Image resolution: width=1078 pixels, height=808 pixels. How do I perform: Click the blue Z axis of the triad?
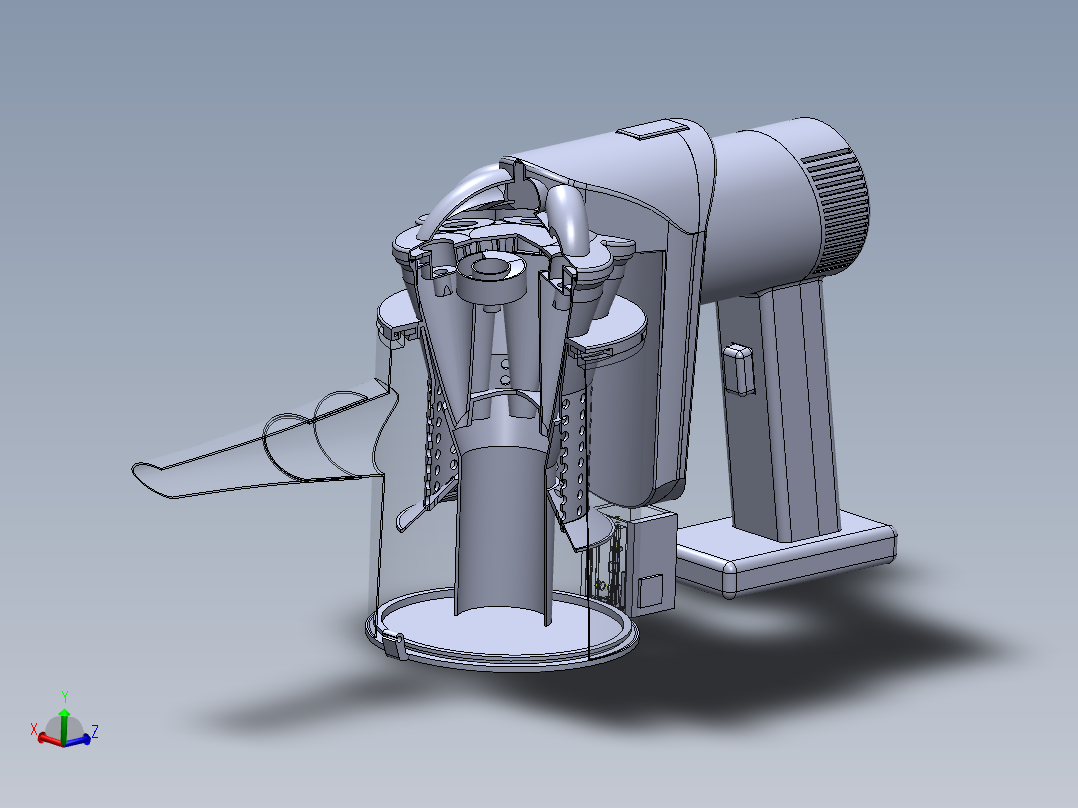tap(78, 740)
